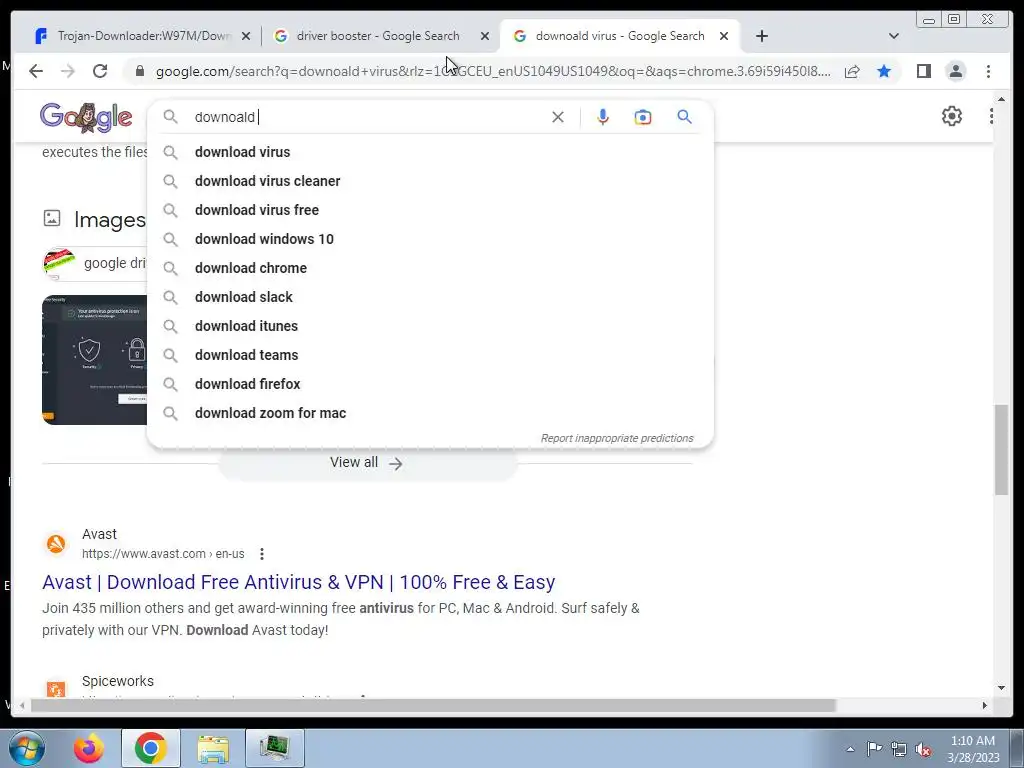Choose suggestion 'download virus cleaner'
Viewport: 1024px width, 768px height.
pyautogui.click(x=430, y=181)
